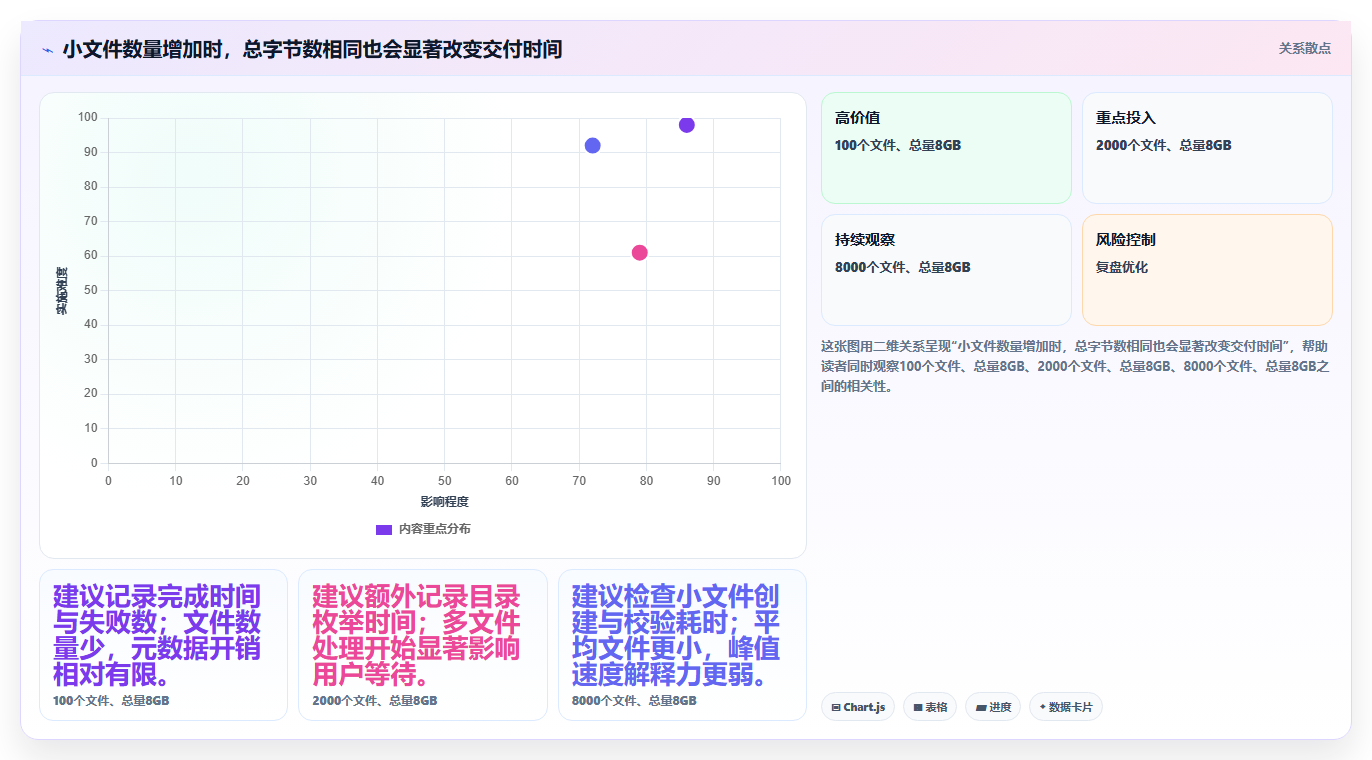Open the 持续观察 quadrant card
The width and height of the screenshot is (1372, 760).
946,270
